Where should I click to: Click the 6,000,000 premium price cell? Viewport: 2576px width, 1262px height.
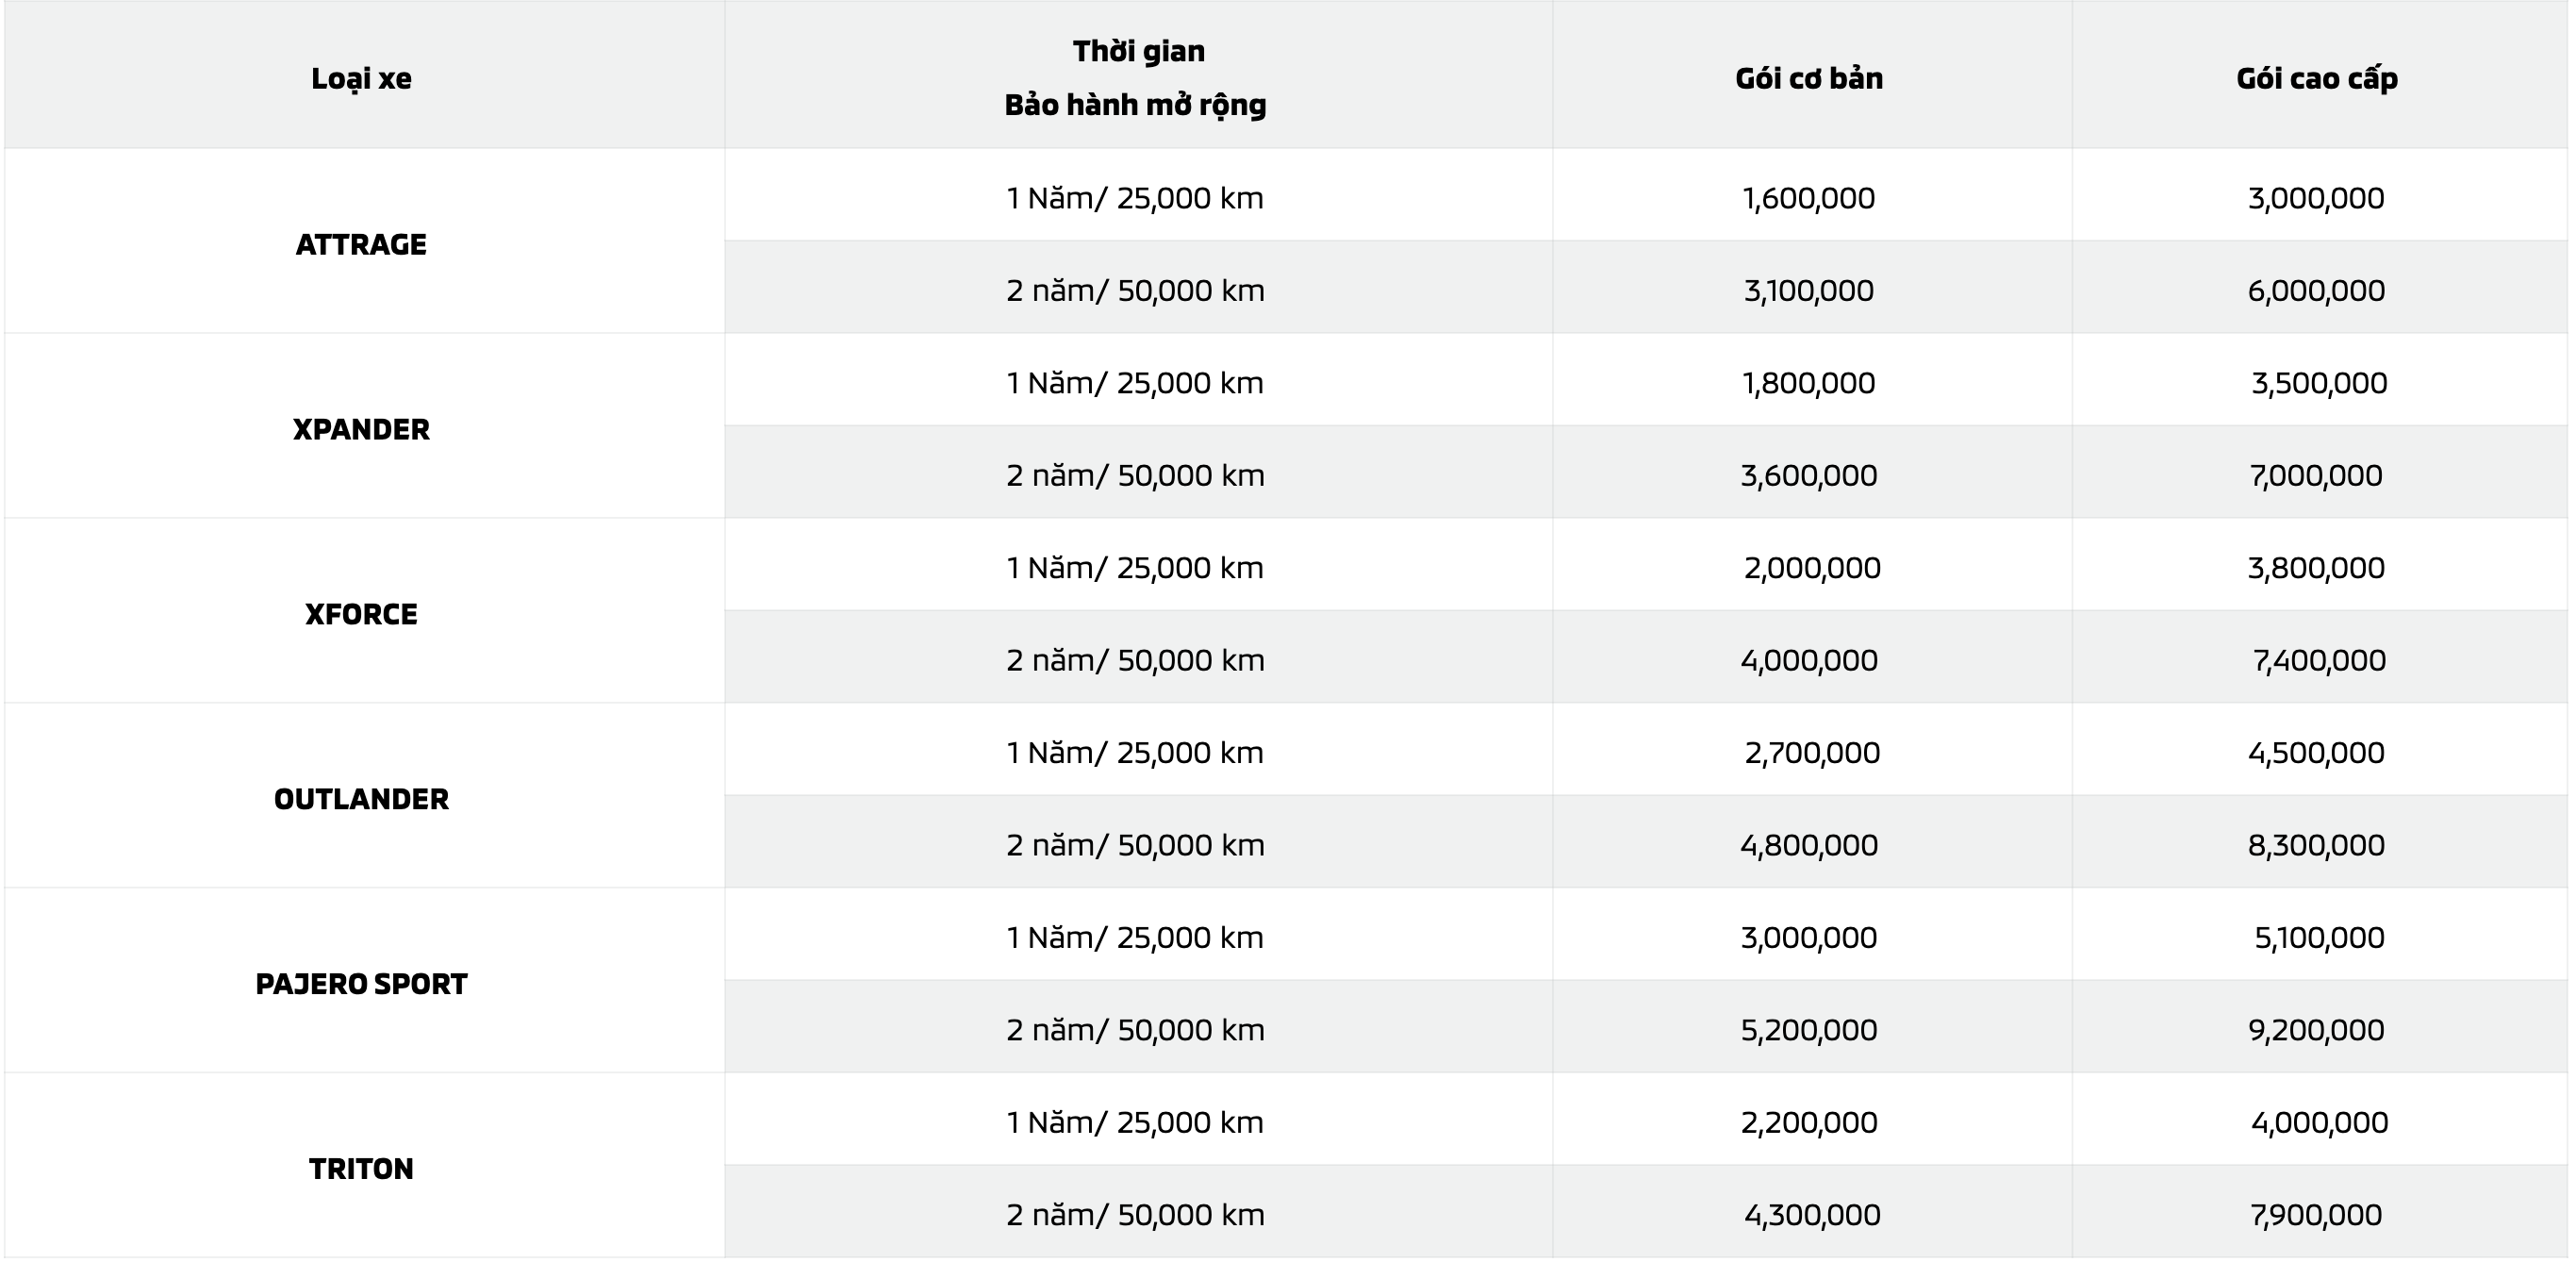(2317, 291)
